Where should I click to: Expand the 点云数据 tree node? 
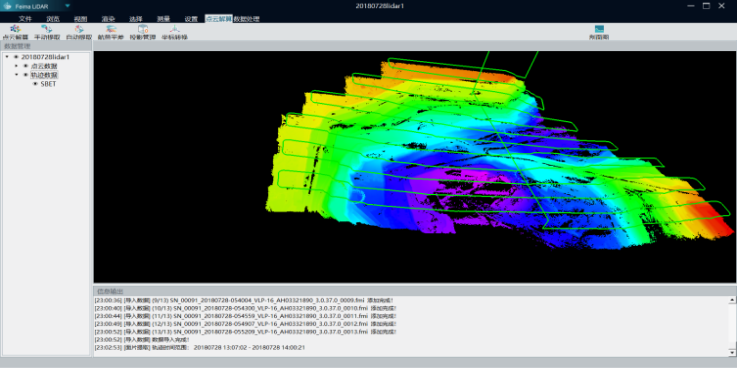(x=16, y=66)
